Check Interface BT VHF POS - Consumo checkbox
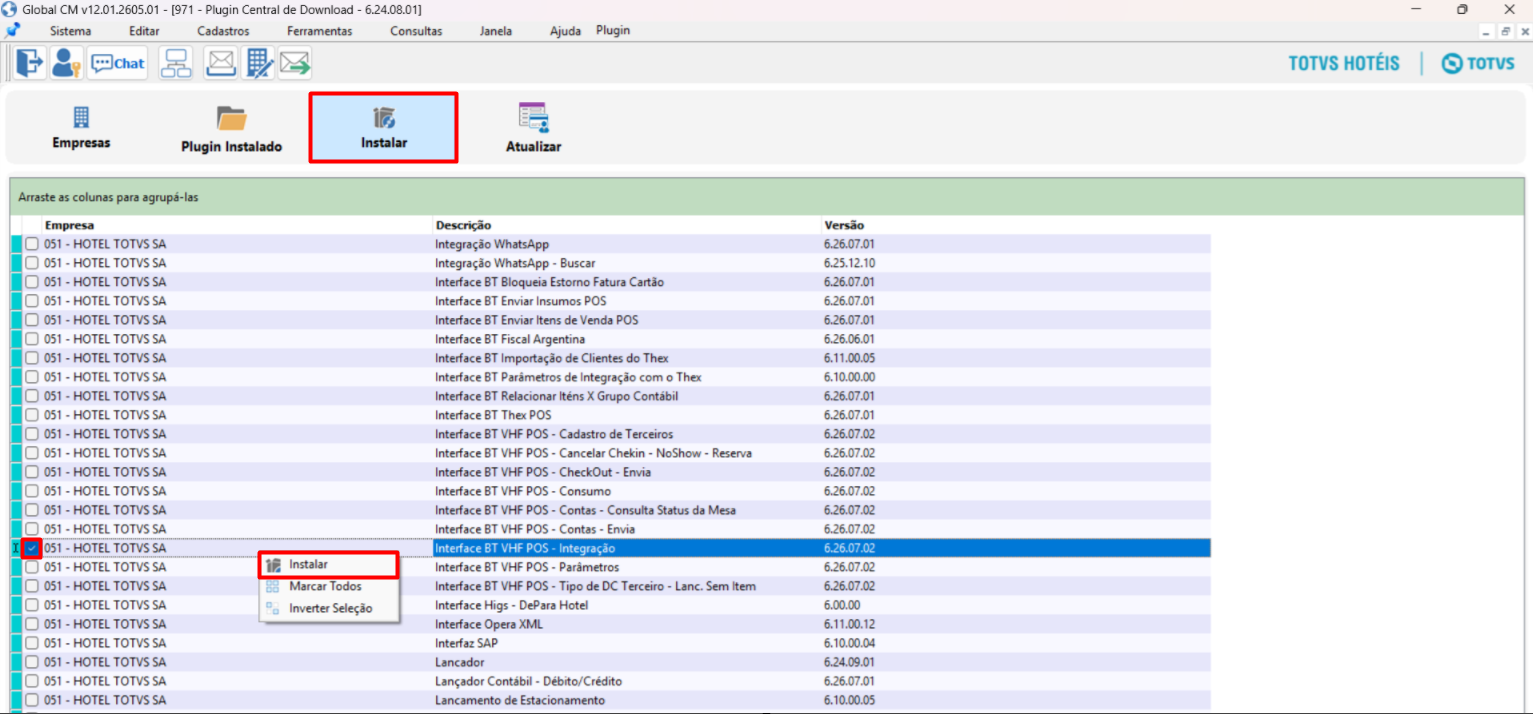Screen dimensions: 1533x714 pyautogui.click(x=32, y=491)
